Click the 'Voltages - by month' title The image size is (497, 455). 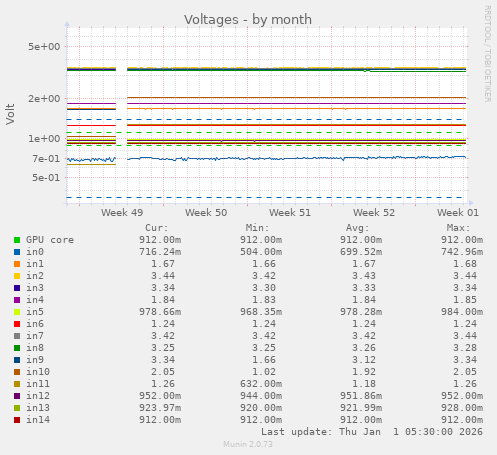tap(248, 20)
